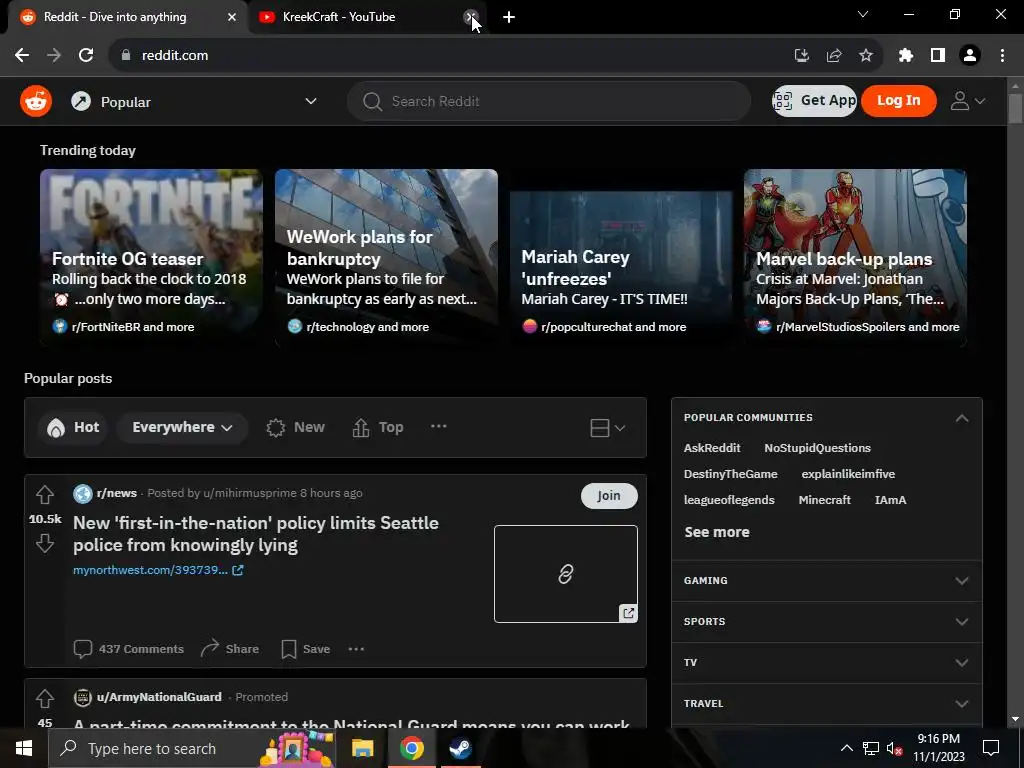This screenshot has width=1024, height=768.
Task: Click See more communities
Action: point(716,532)
